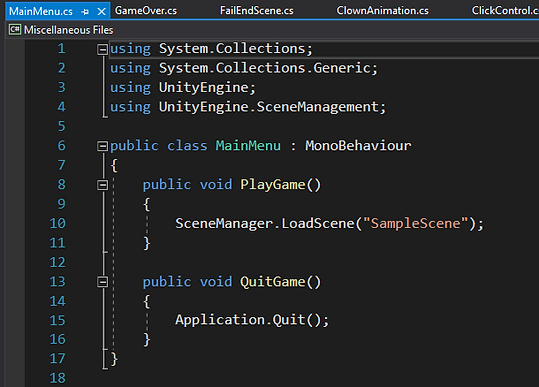Click the C# project icon beside Miscellaneous Files

[x=15, y=30]
